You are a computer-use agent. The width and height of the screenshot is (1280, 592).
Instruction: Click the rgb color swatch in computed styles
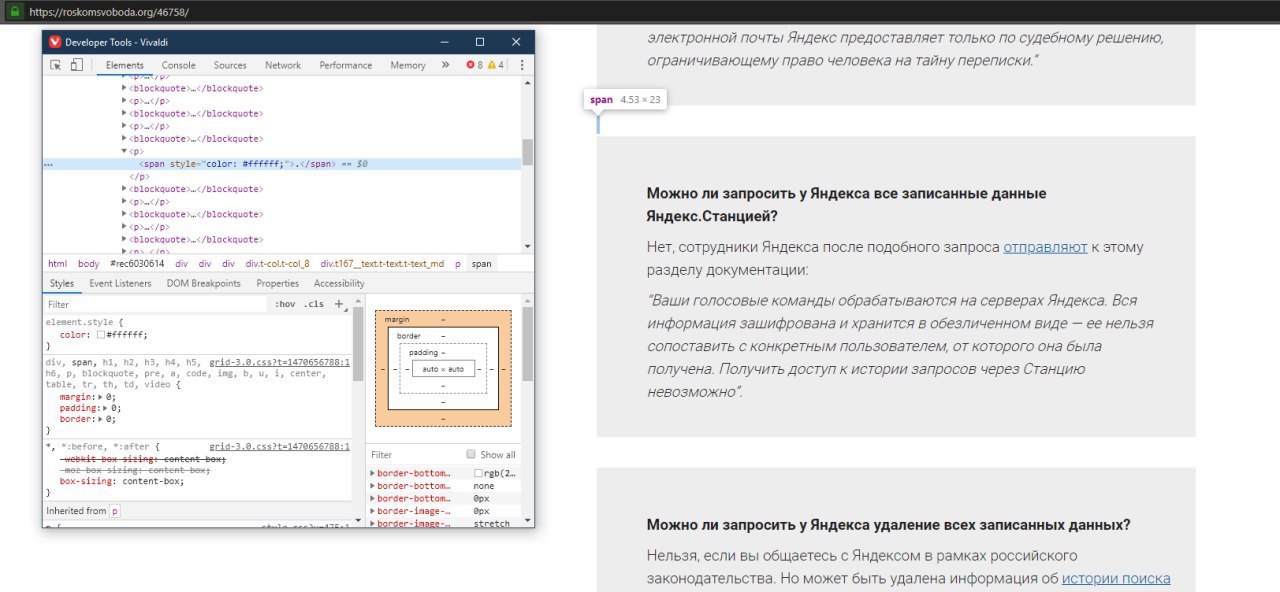click(479, 473)
